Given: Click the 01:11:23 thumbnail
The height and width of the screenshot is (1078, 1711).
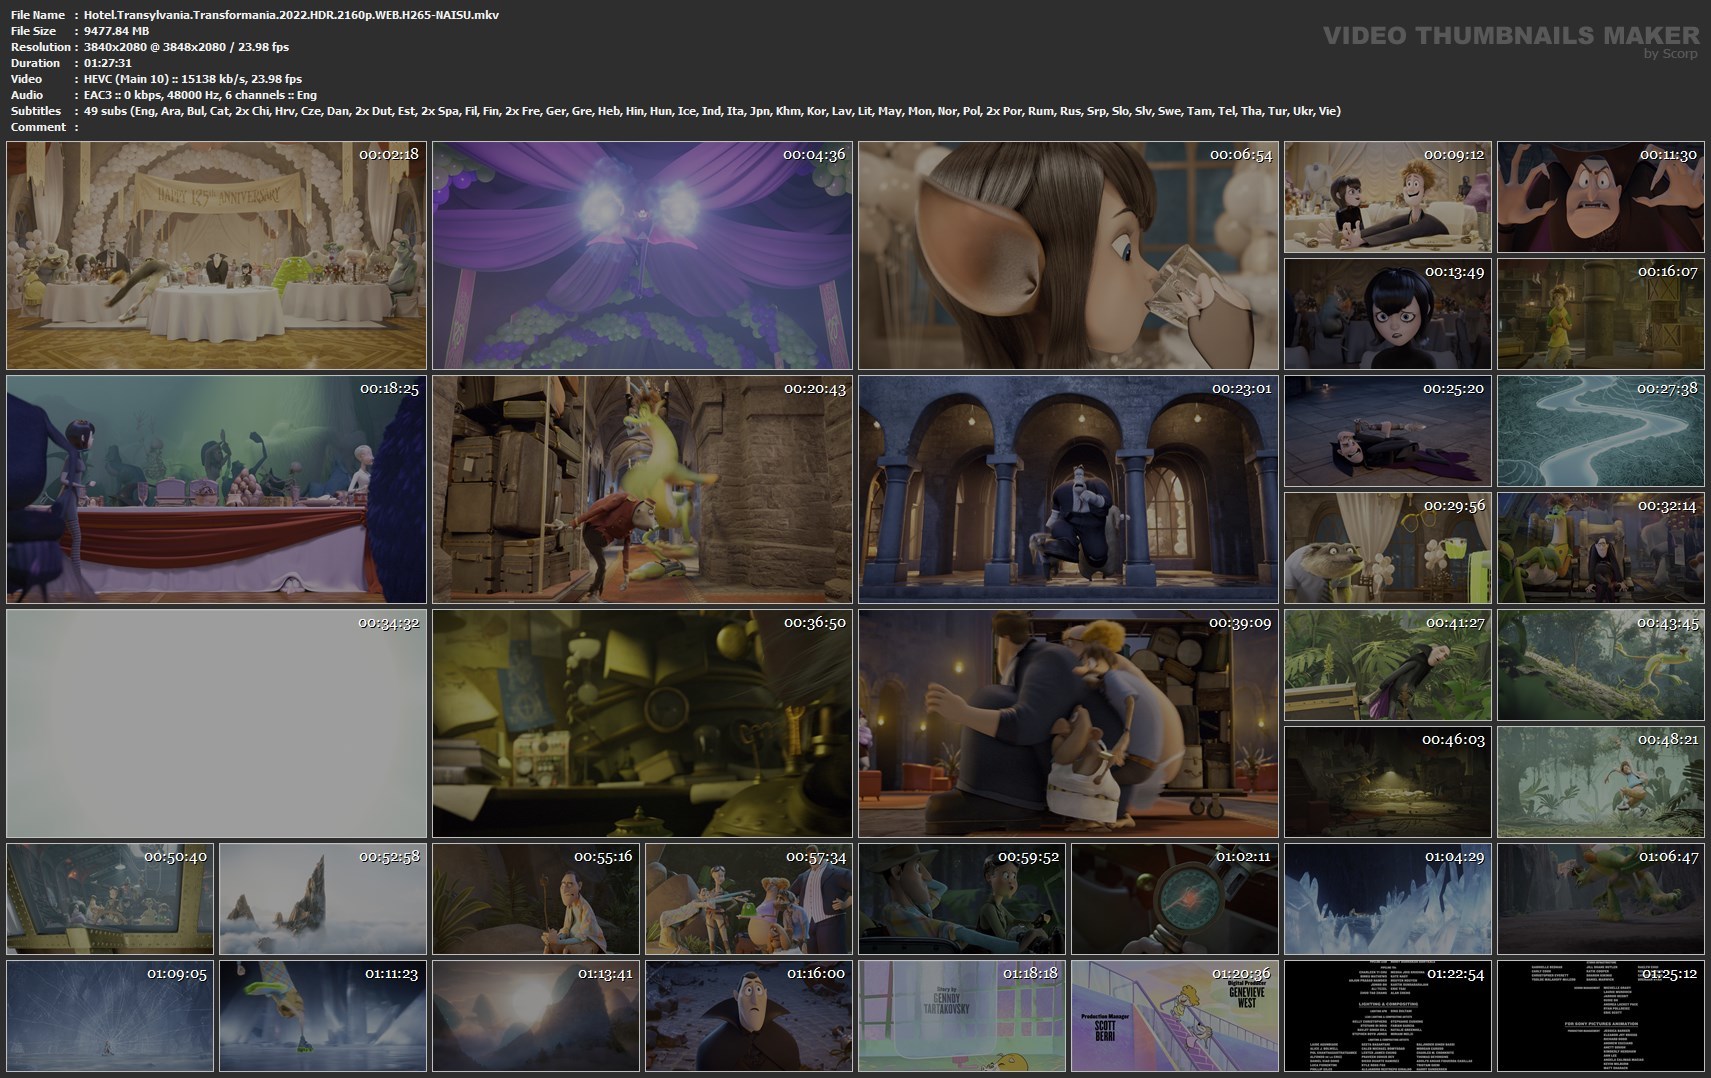Looking at the screenshot, I should 323,1016.
